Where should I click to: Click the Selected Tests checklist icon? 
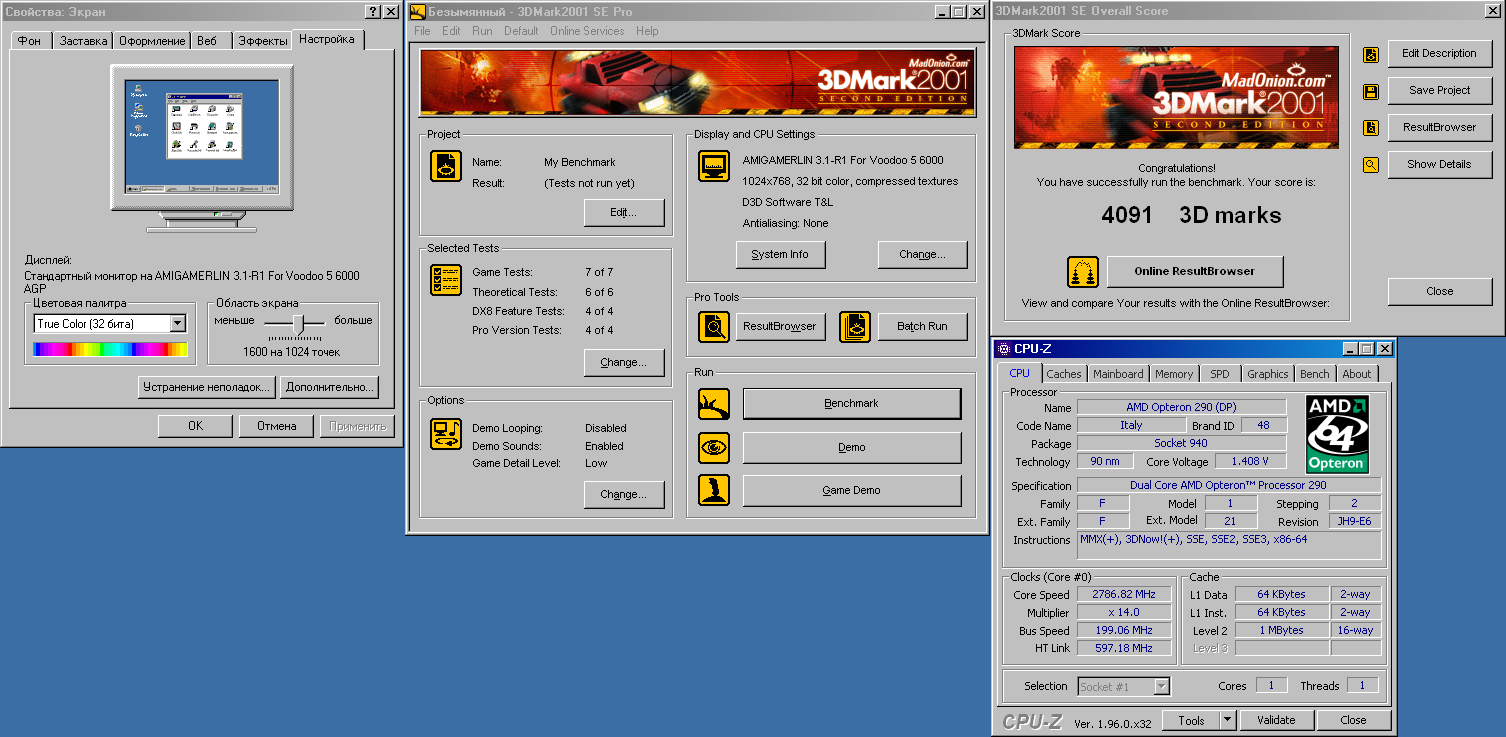pyautogui.click(x=446, y=280)
